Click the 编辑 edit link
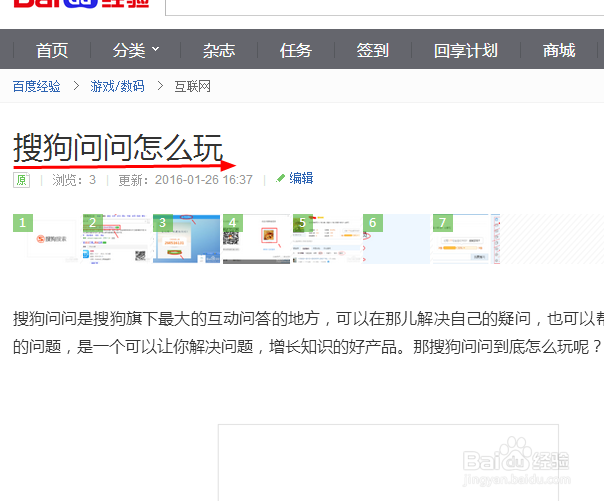 (x=301, y=178)
